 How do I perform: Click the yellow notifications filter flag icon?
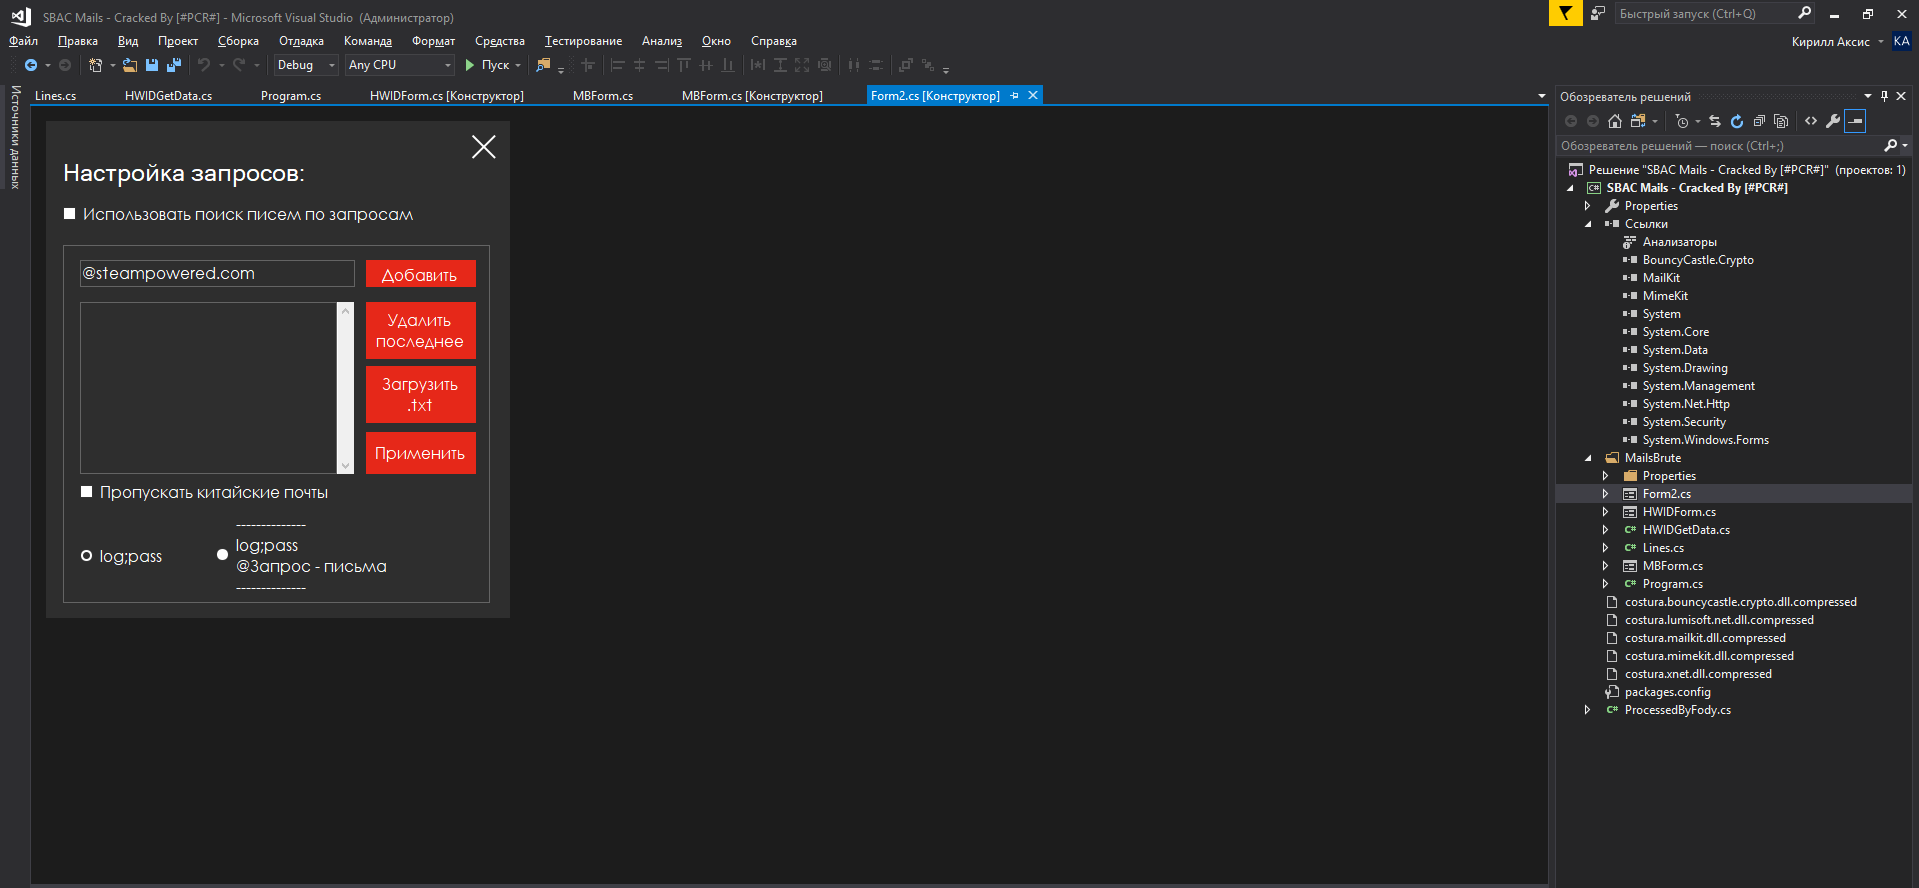click(1565, 13)
